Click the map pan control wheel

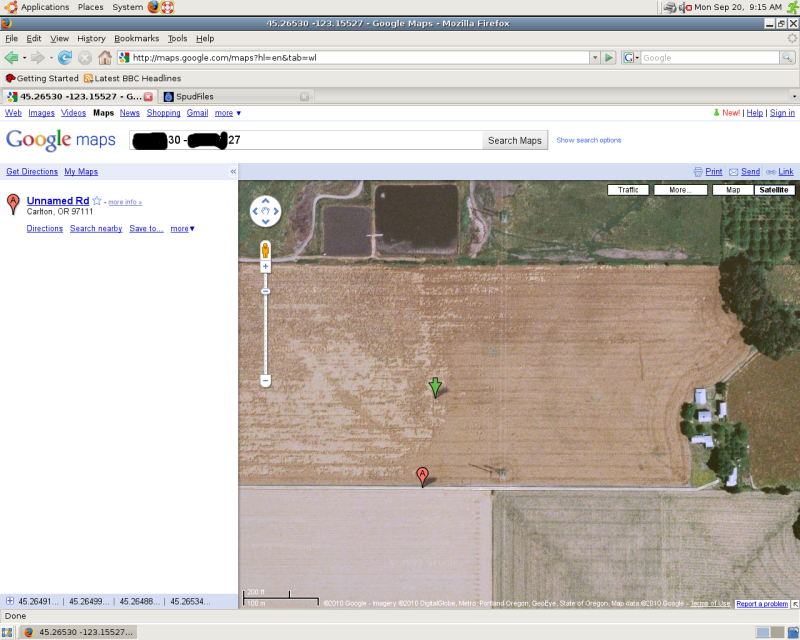tap(266, 211)
